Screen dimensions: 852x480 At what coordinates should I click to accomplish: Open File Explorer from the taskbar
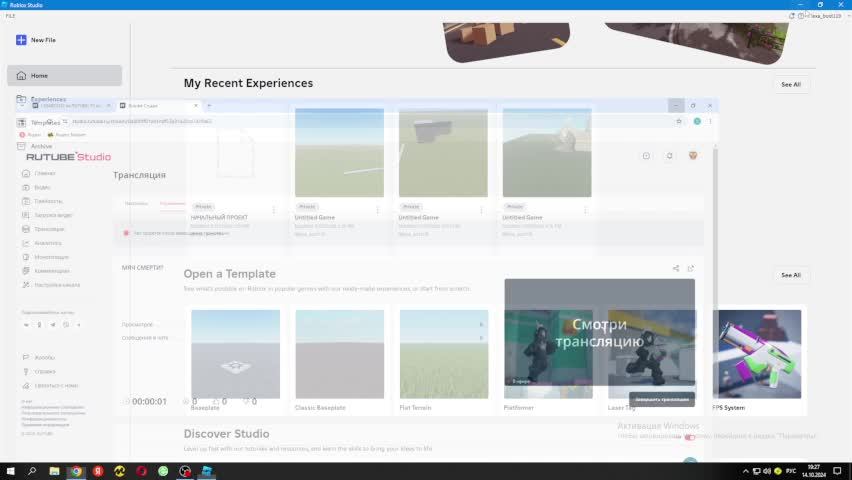54,471
